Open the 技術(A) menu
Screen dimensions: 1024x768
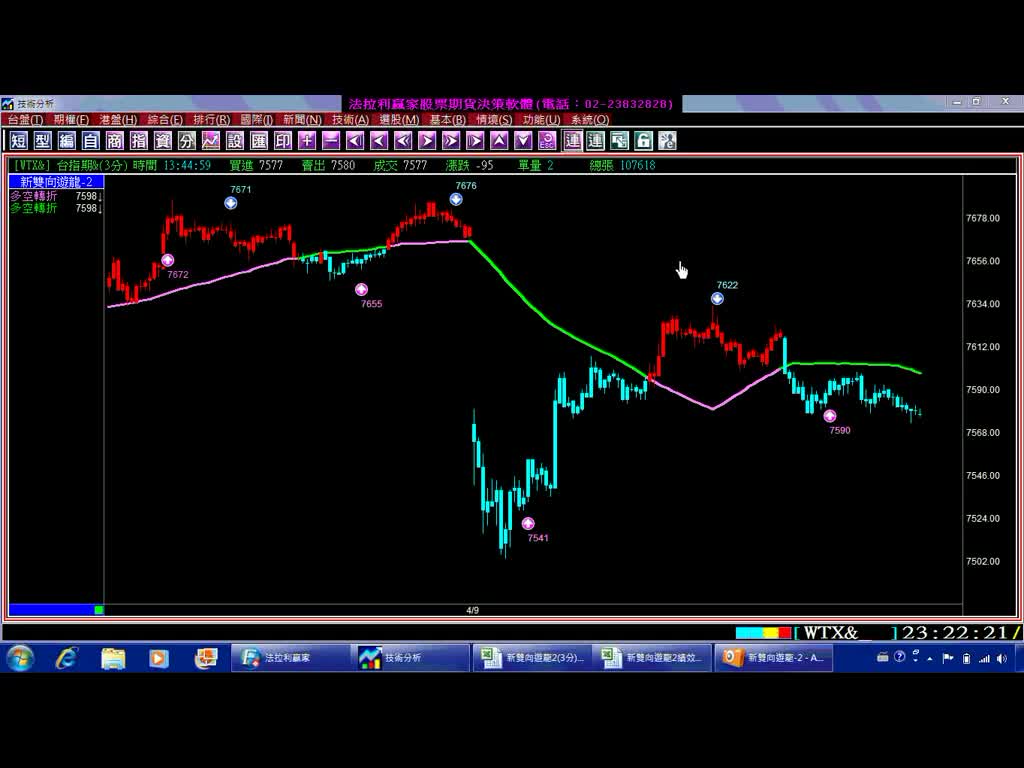pos(350,120)
